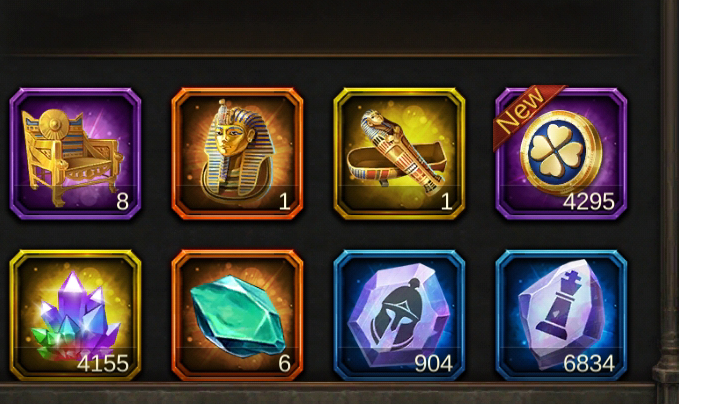
Task: Click the quantity 6 on the teal gem
Action: (x=284, y=364)
